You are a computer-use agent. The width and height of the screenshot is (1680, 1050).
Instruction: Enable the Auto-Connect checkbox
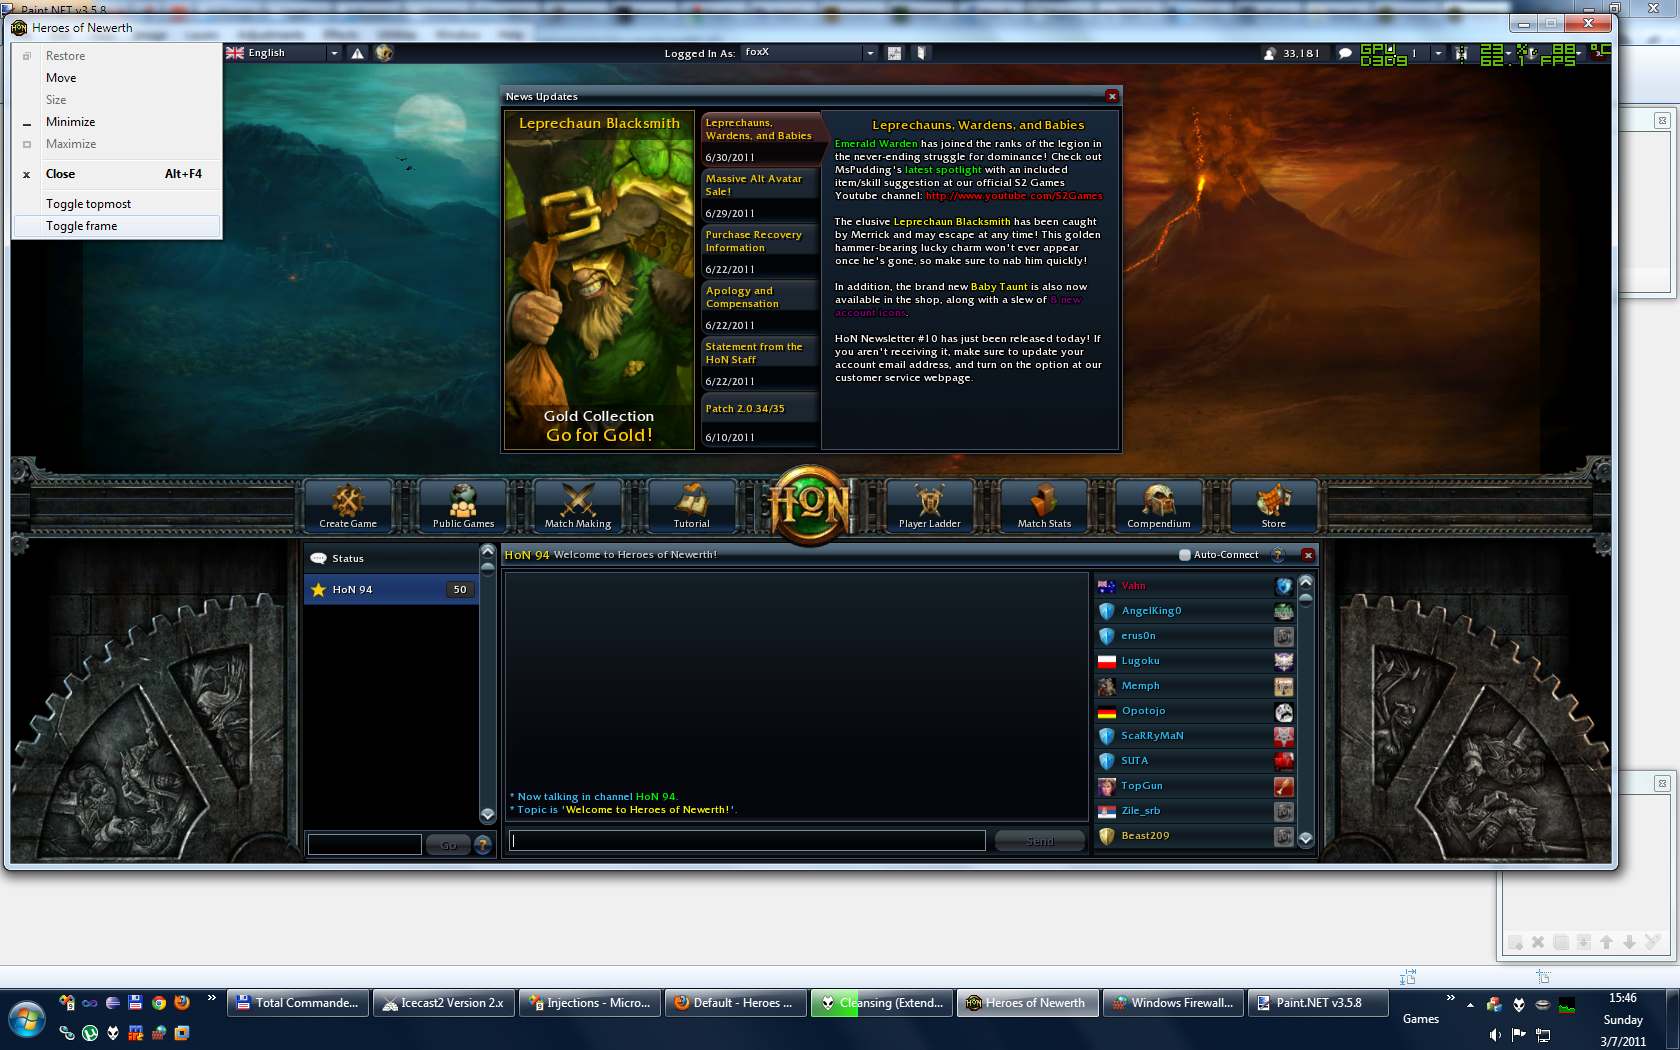(1185, 555)
